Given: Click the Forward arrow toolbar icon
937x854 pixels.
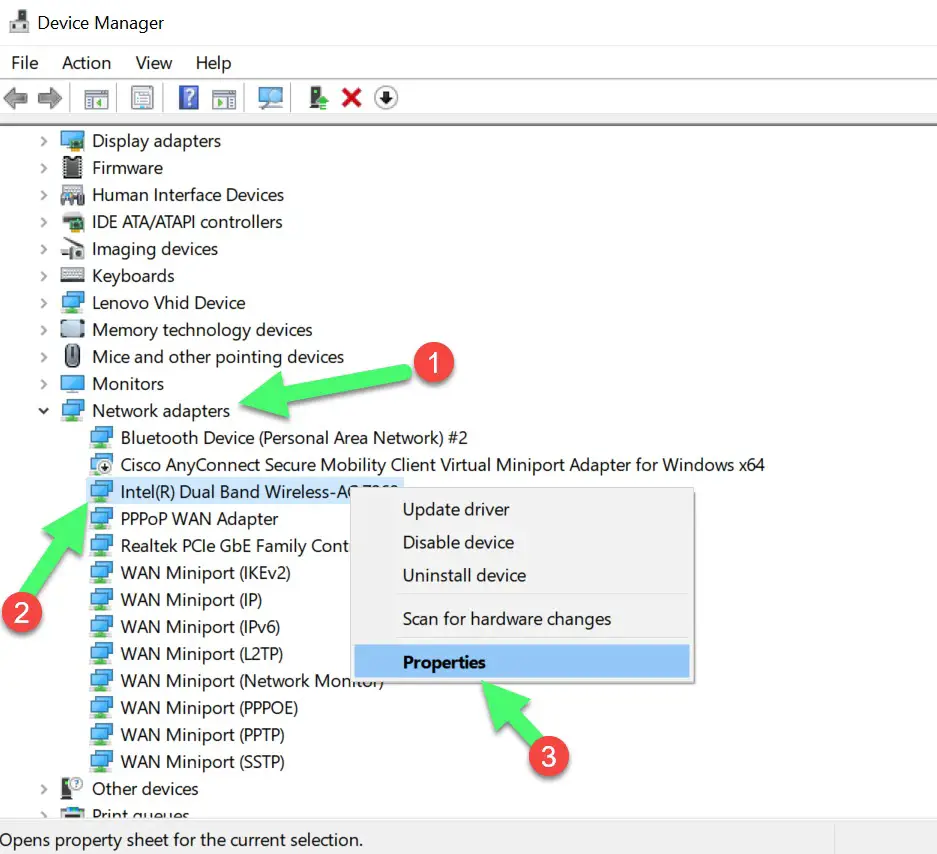Looking at the screenshot, I should pos(50,98).
